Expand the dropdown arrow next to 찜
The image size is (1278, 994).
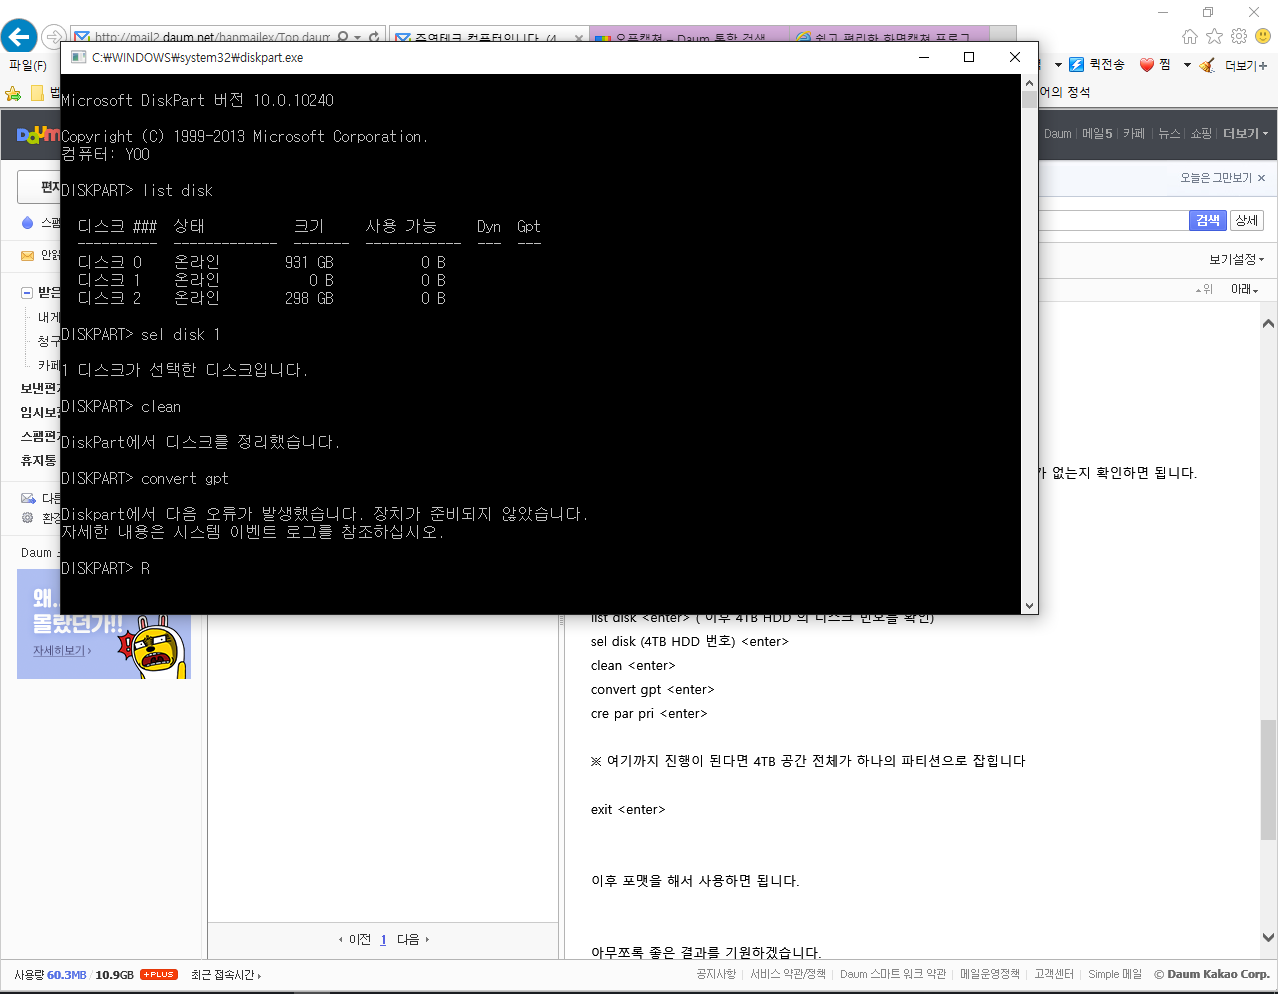pyautogui.click(x=1187, y=65)
